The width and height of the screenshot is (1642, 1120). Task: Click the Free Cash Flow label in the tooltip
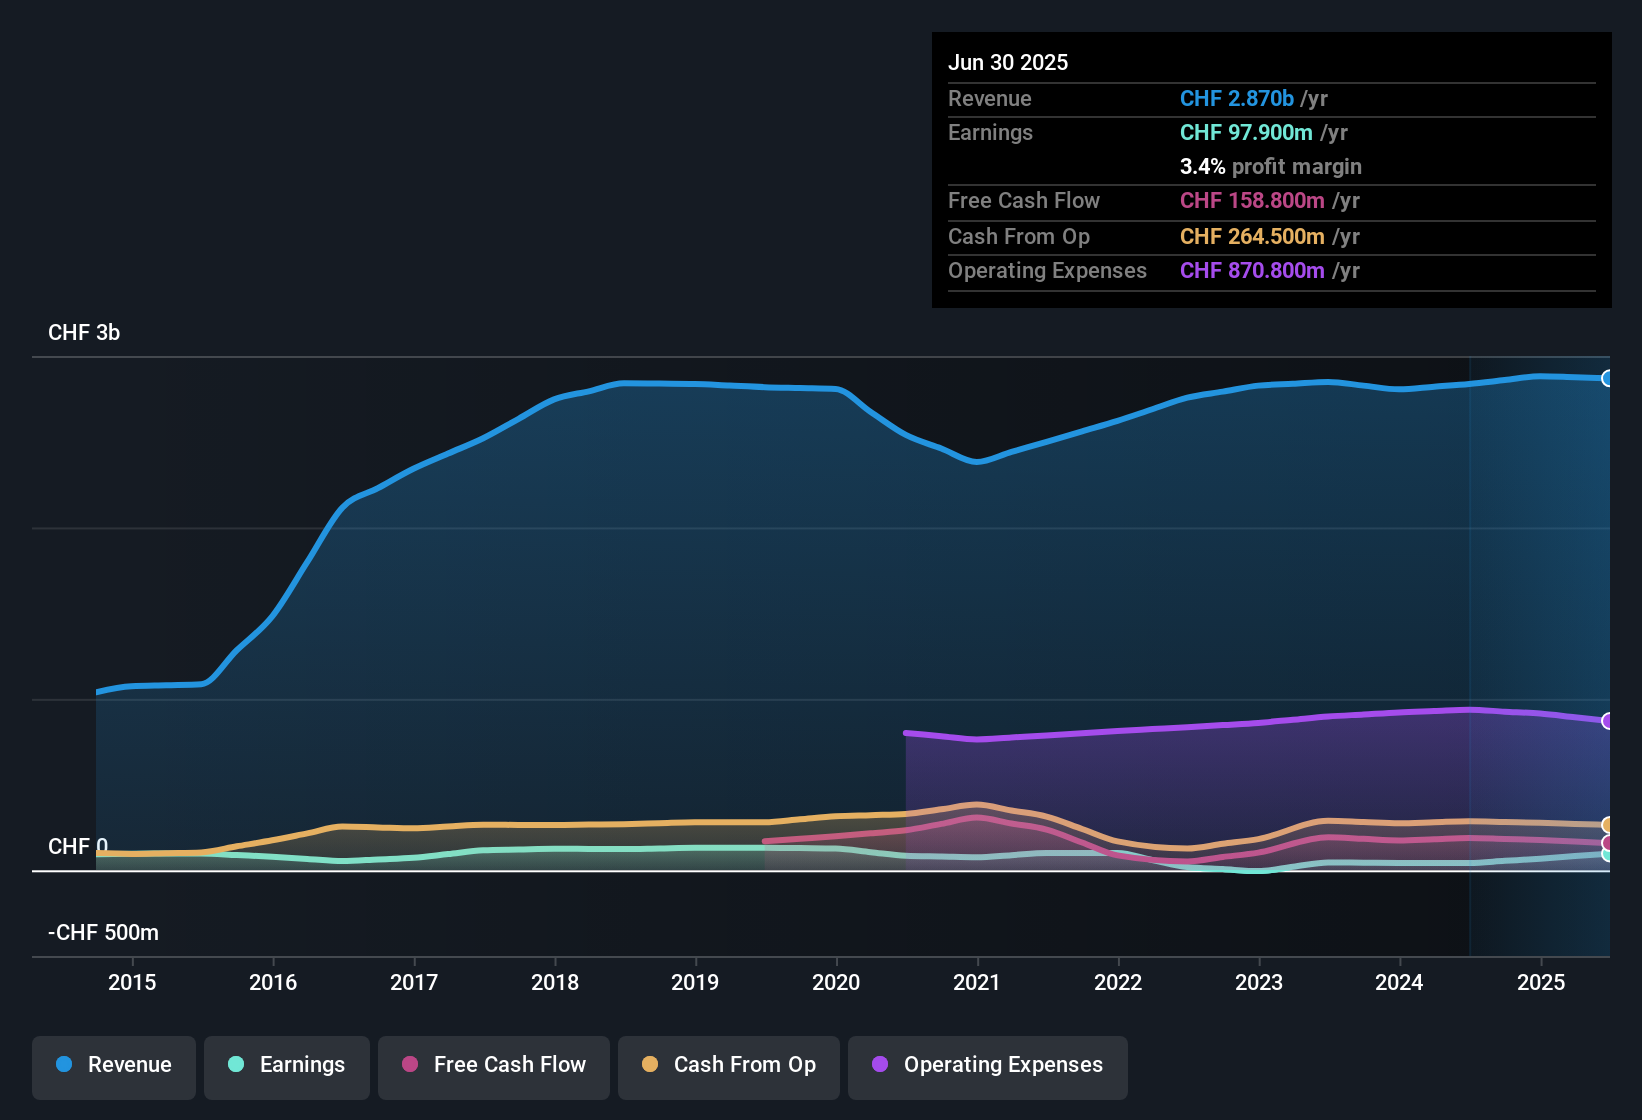coord(1024,200)
